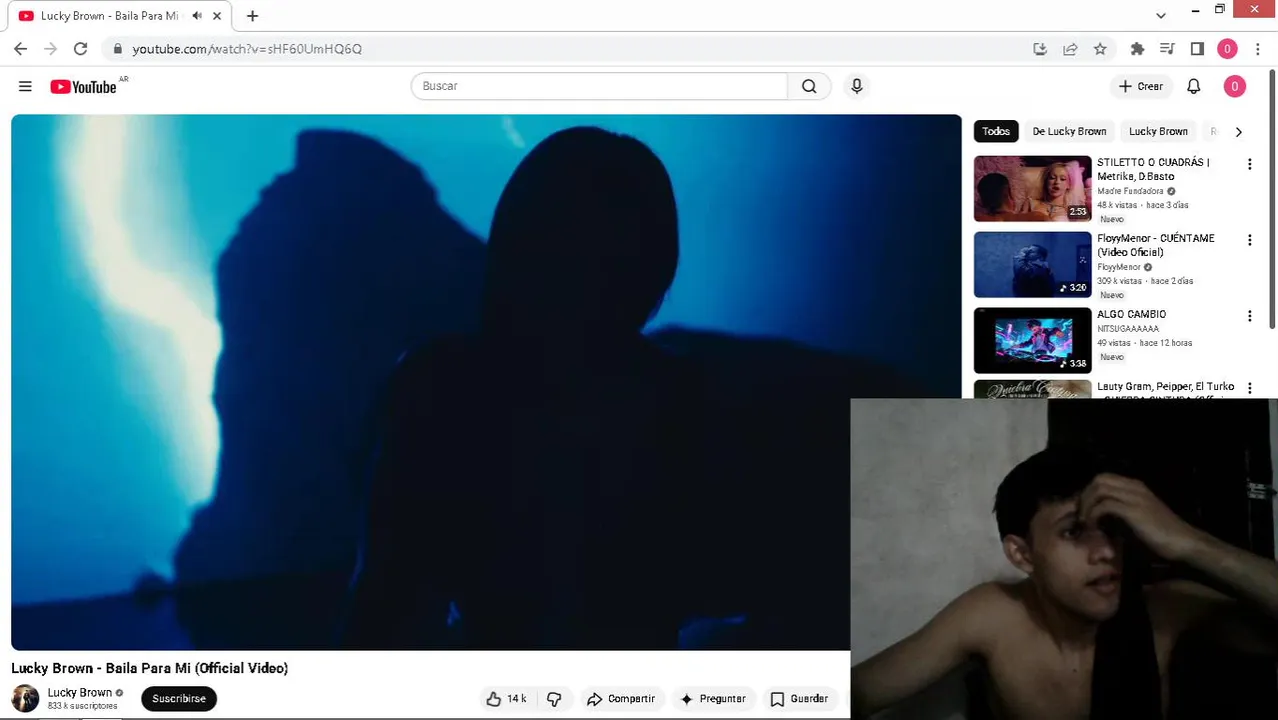Dislike the video with thumbs down
Image resolution: width=1278 pixels, height=720 pixels.
(554, 699)
